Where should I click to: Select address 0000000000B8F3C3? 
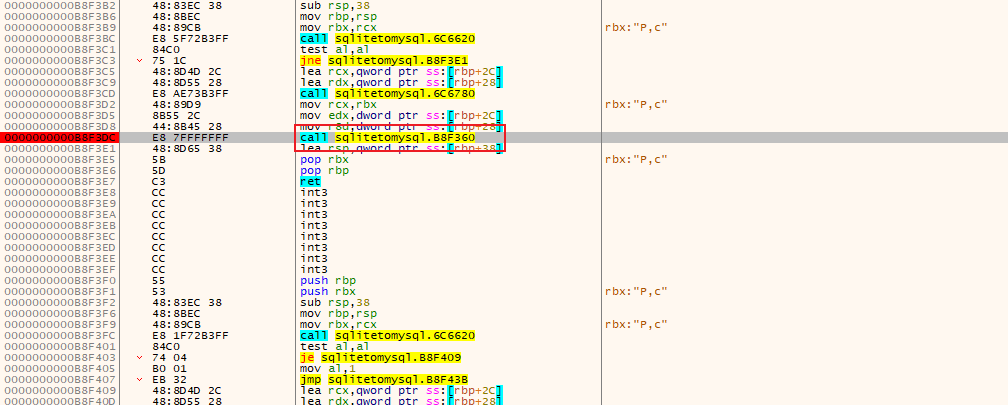(59, 60)
